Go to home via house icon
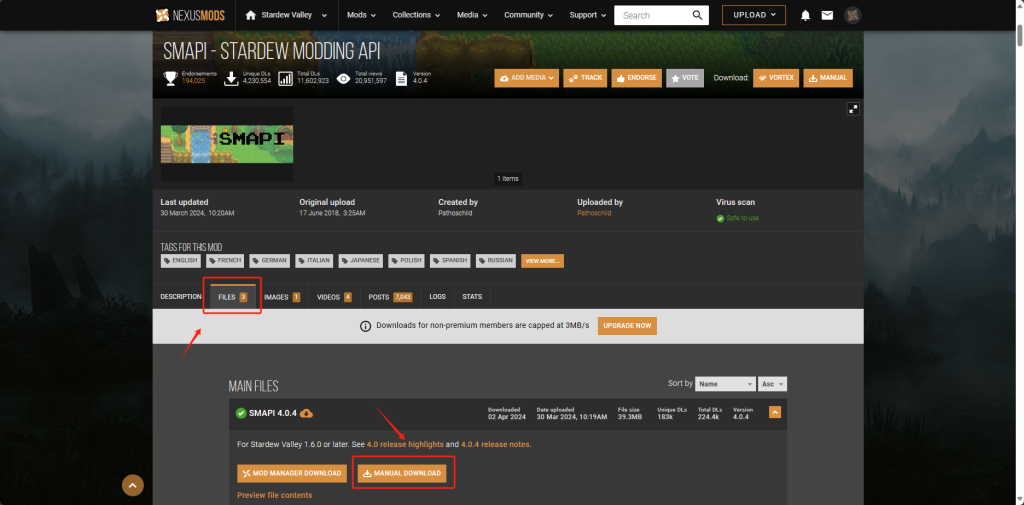The image size is (1024, 505). (251, 15)
